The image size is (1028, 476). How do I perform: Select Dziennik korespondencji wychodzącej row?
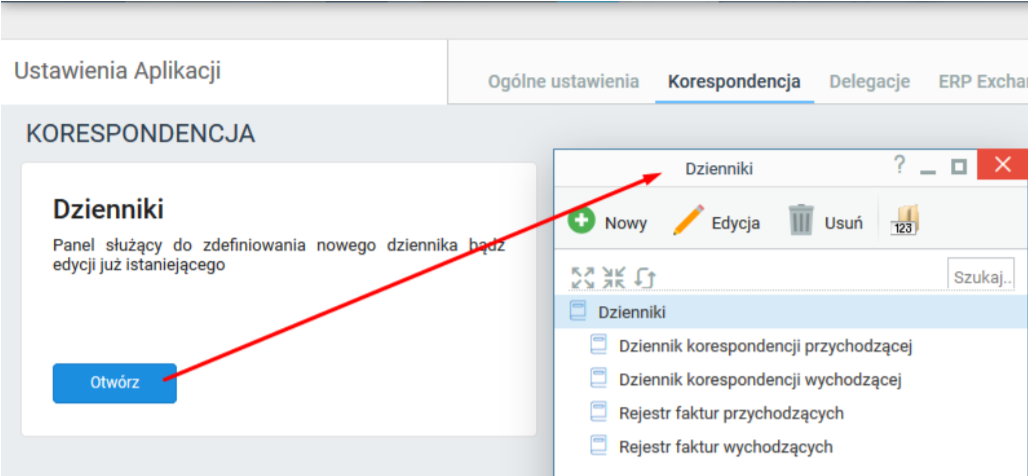[791, 379]
